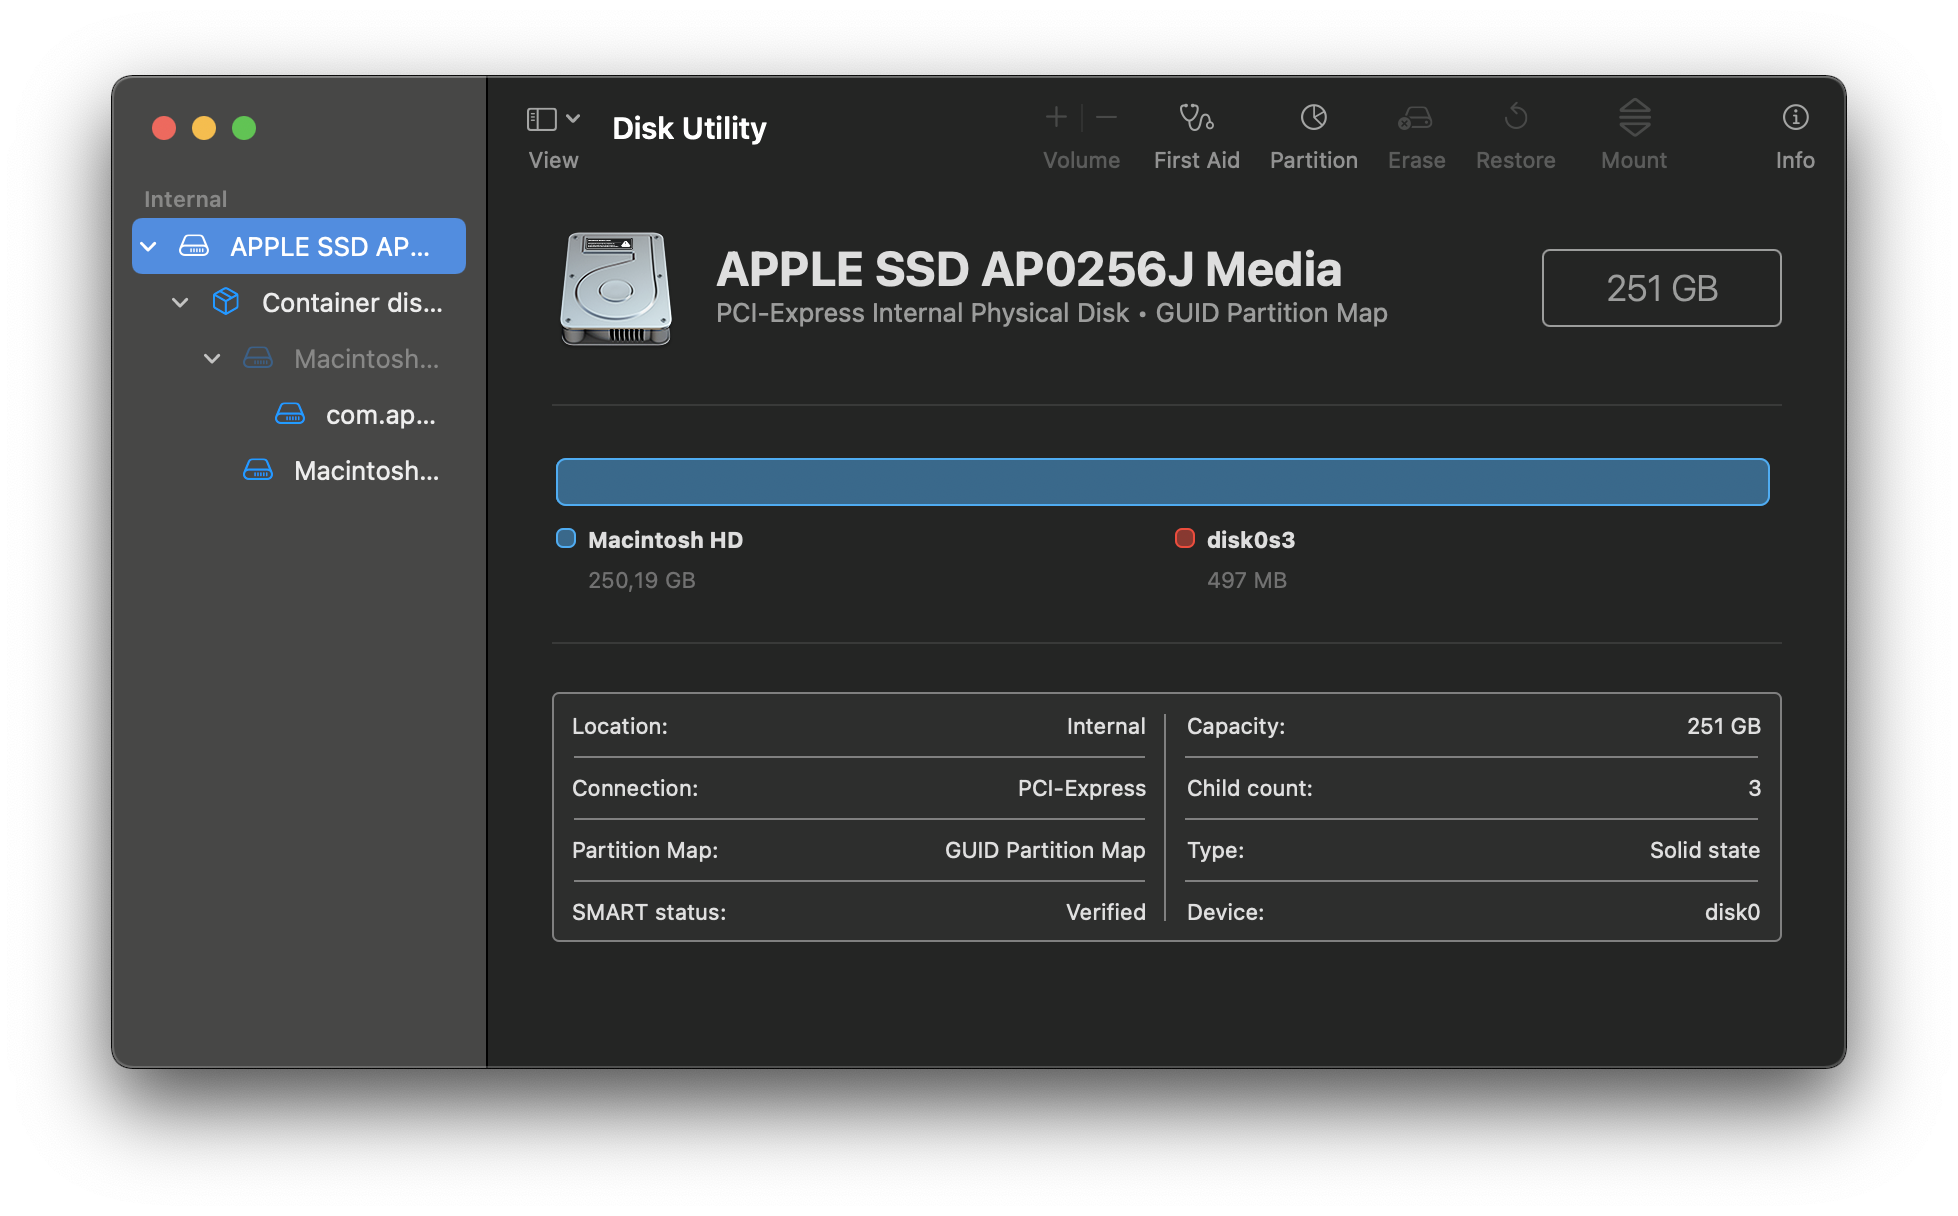The height and width of the screenshot is (1216, 1958).
Task: Click the PCI-Express Internal Physical Disk subtitle
Action: (922, 313)
